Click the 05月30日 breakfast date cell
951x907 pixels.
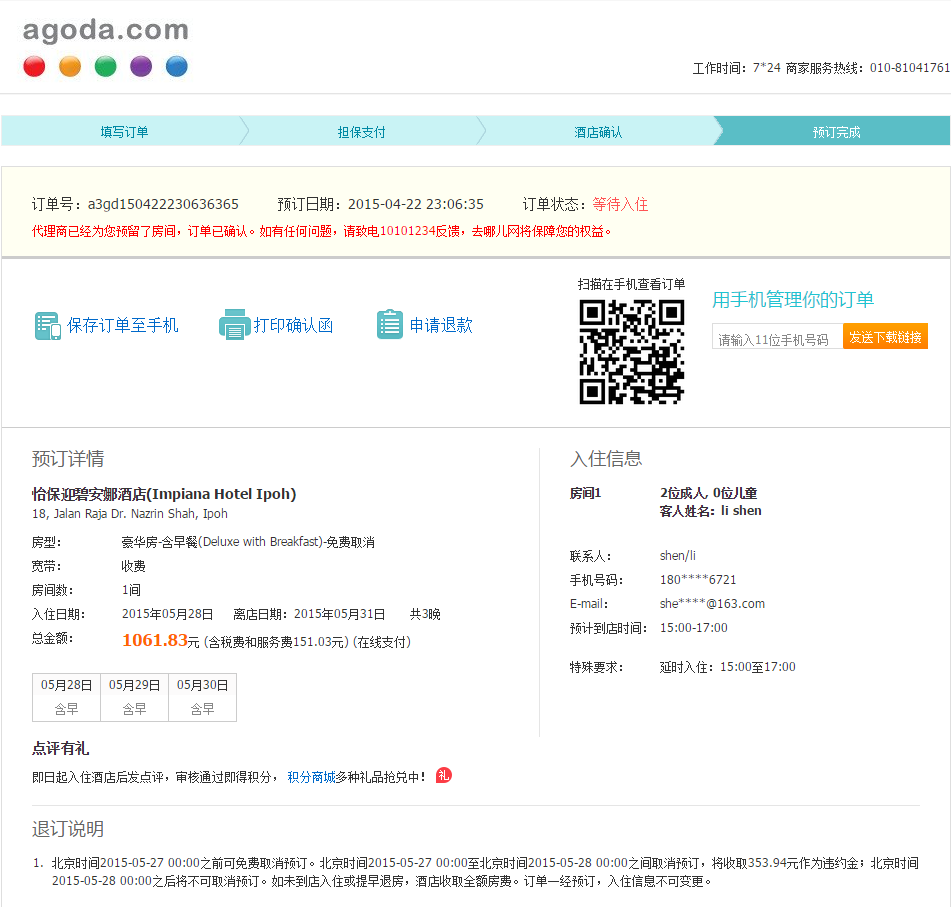tap(202, 697)
